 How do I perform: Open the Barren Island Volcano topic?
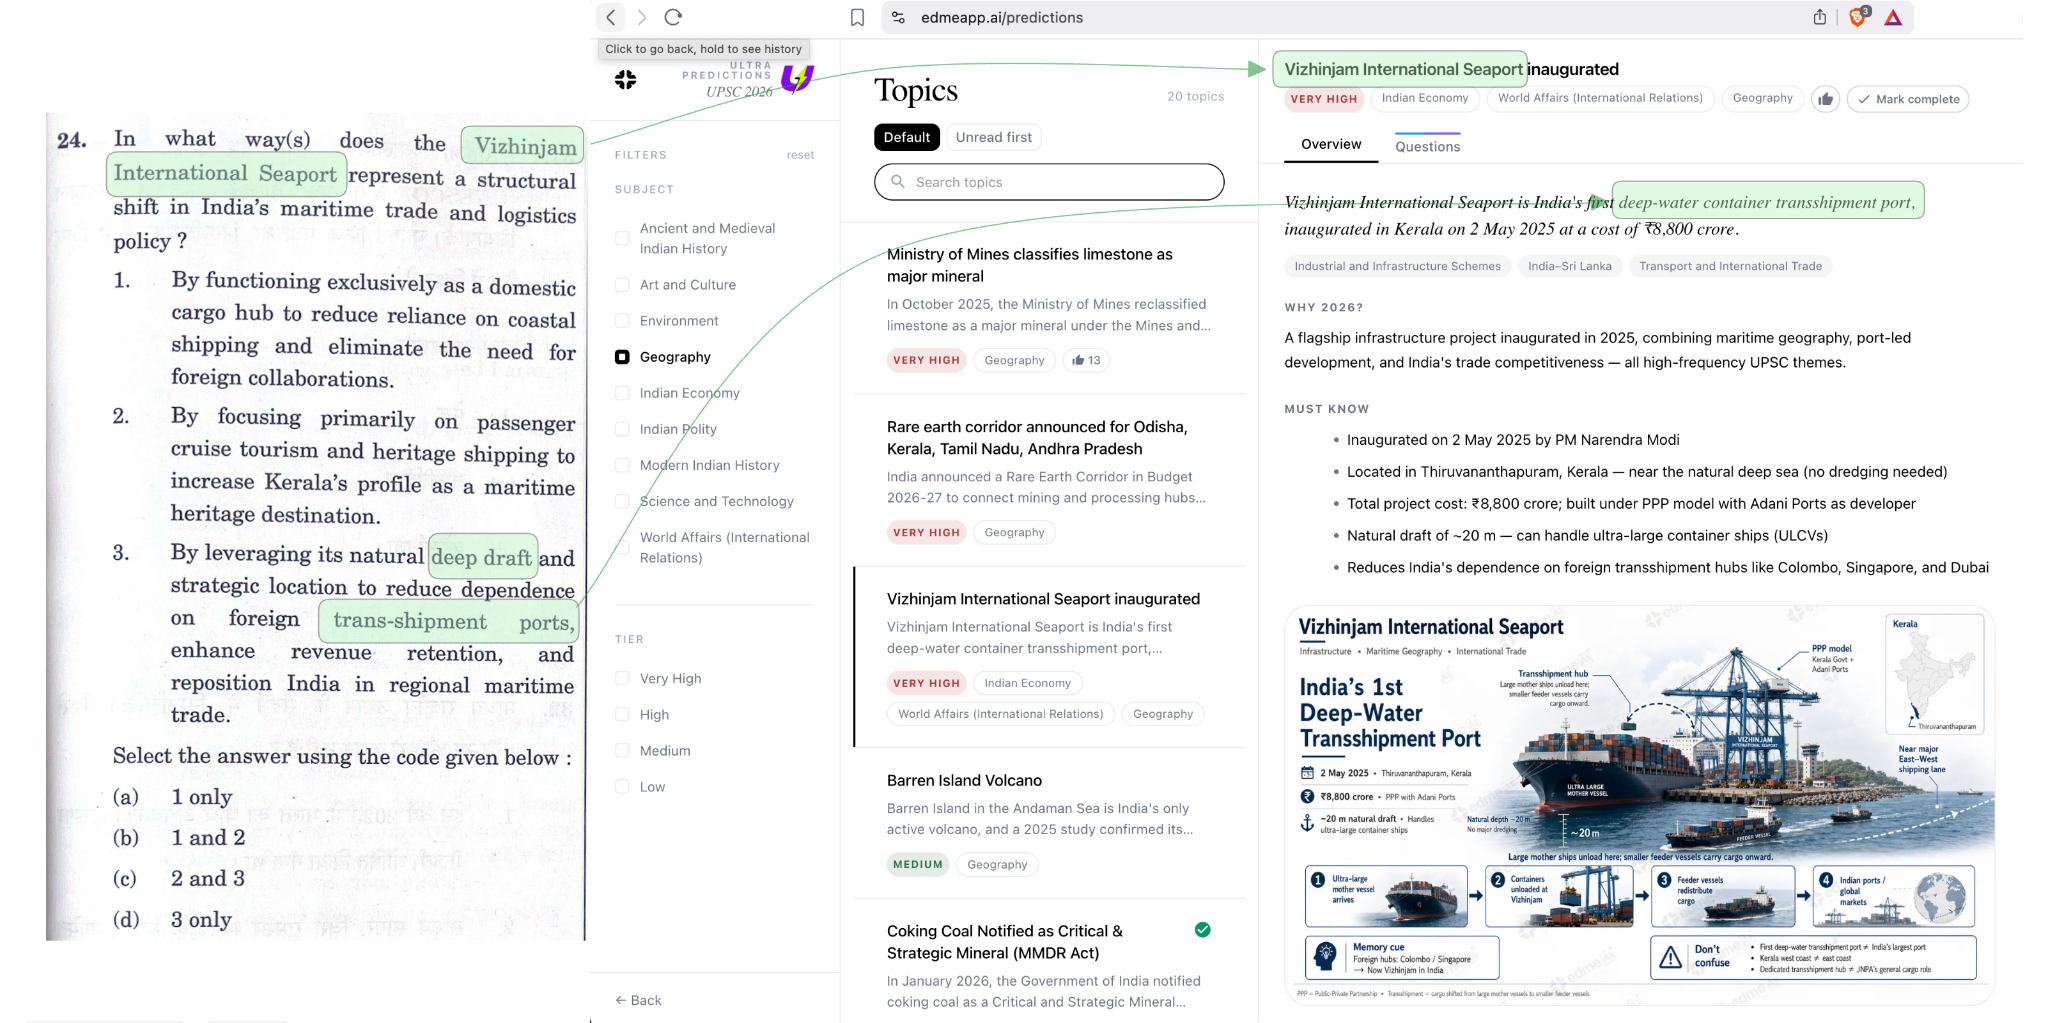click(x=1049, y=824)
